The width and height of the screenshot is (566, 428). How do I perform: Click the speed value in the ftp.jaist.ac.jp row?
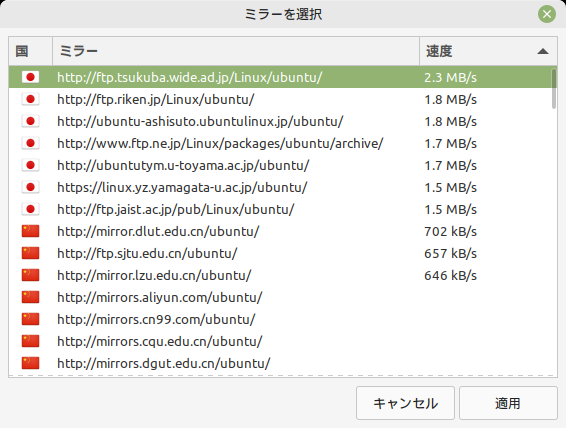450,209
